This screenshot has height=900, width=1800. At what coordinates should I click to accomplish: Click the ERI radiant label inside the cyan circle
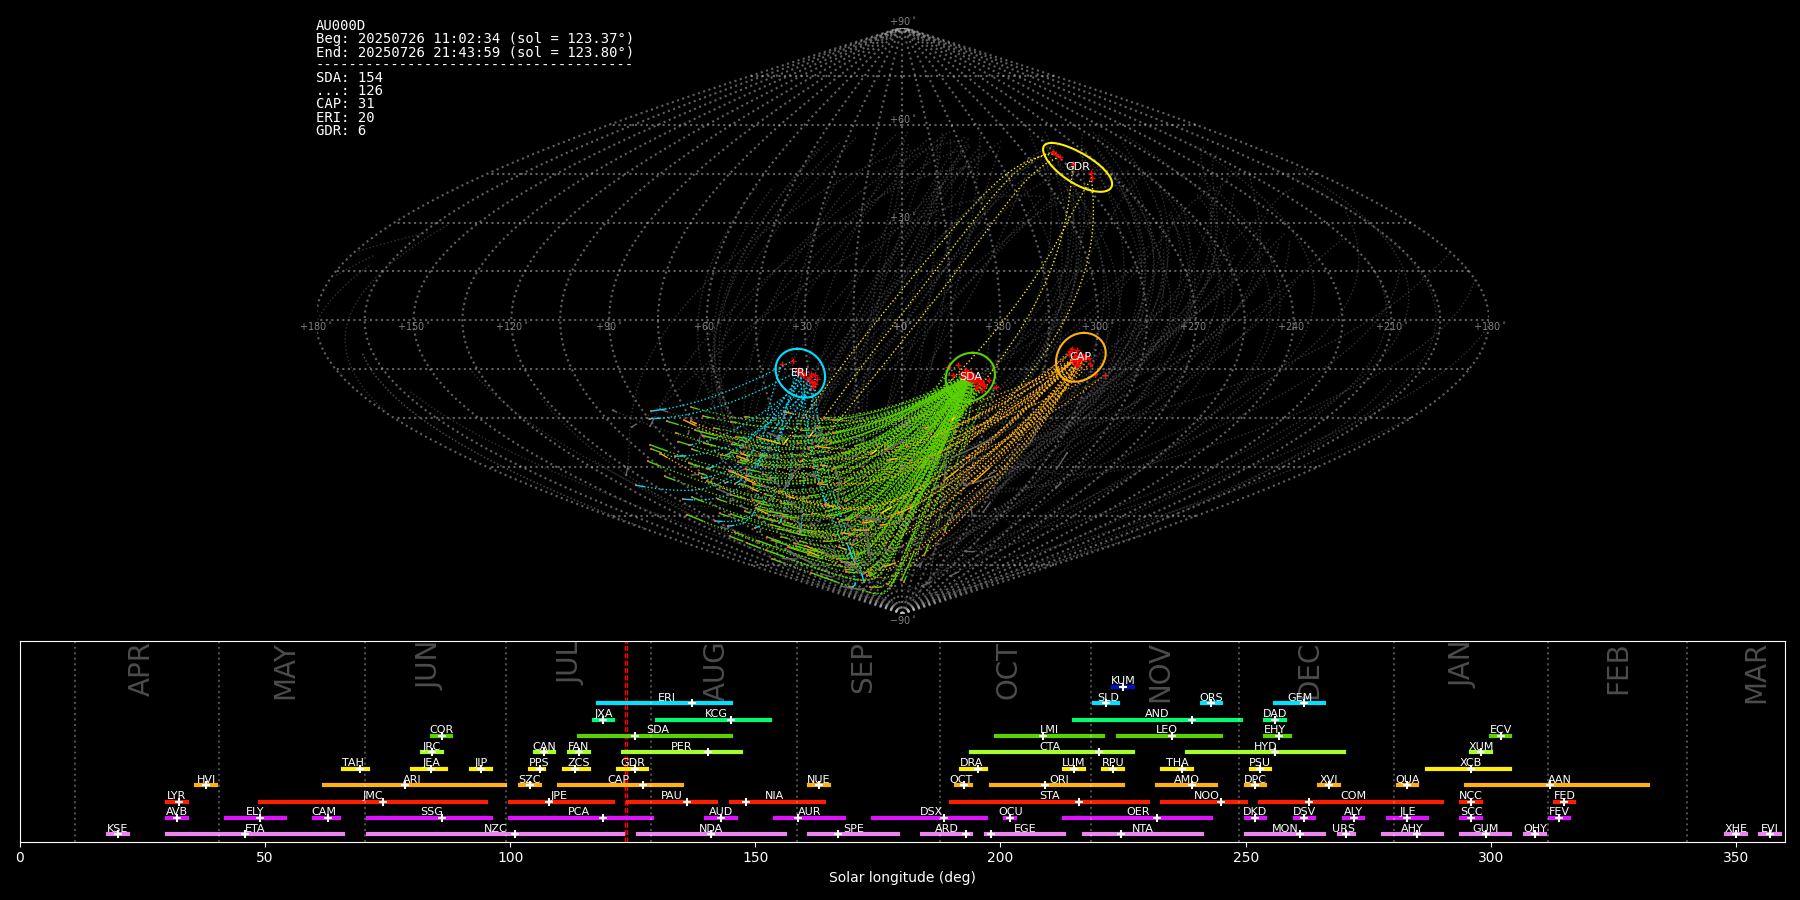pyautogui.click(x=799, y=373)
